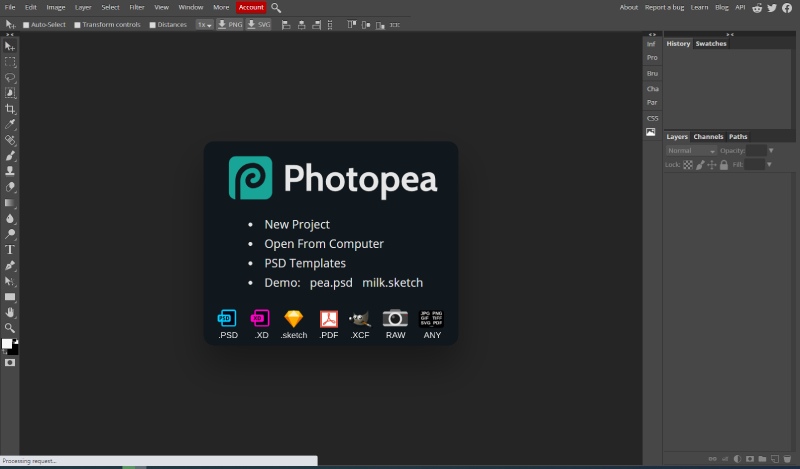Toggle lock transparent pixels checkerboard

[688, 165]
